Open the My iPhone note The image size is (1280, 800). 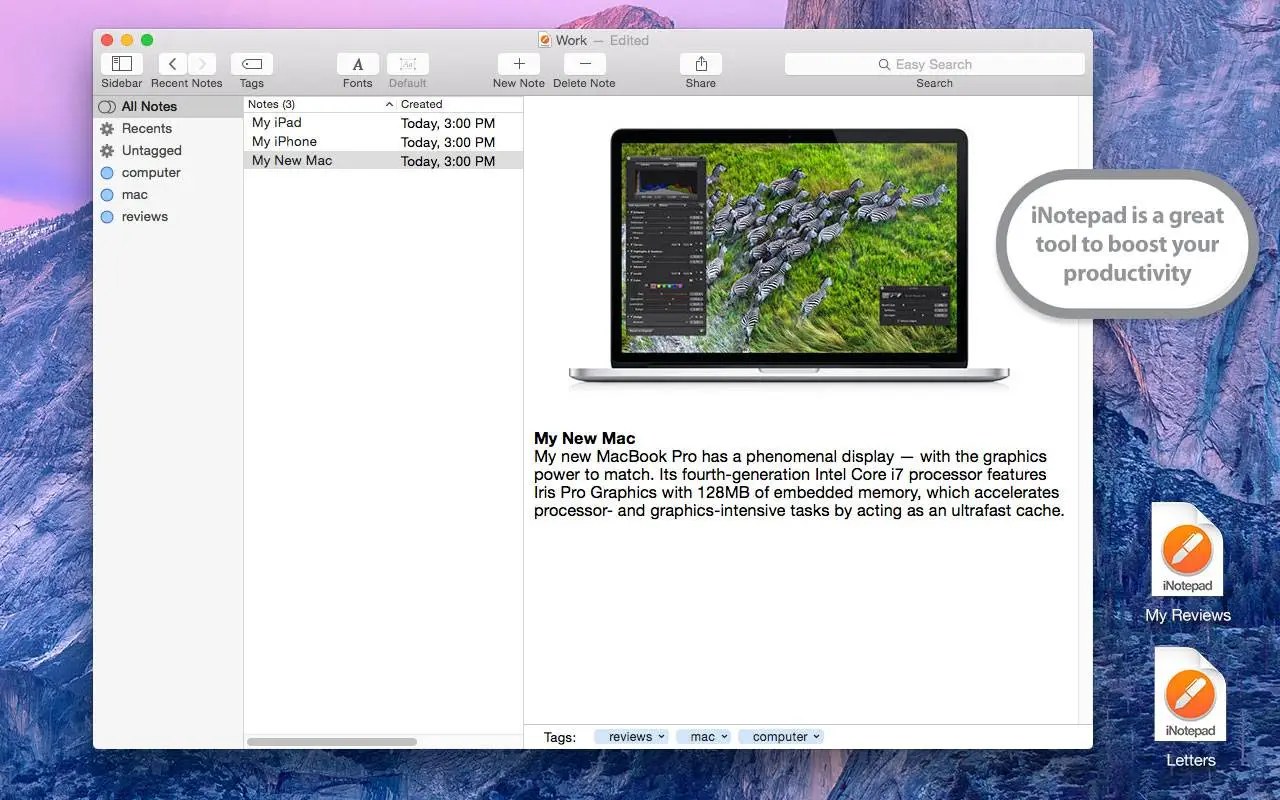click(383, 142)
